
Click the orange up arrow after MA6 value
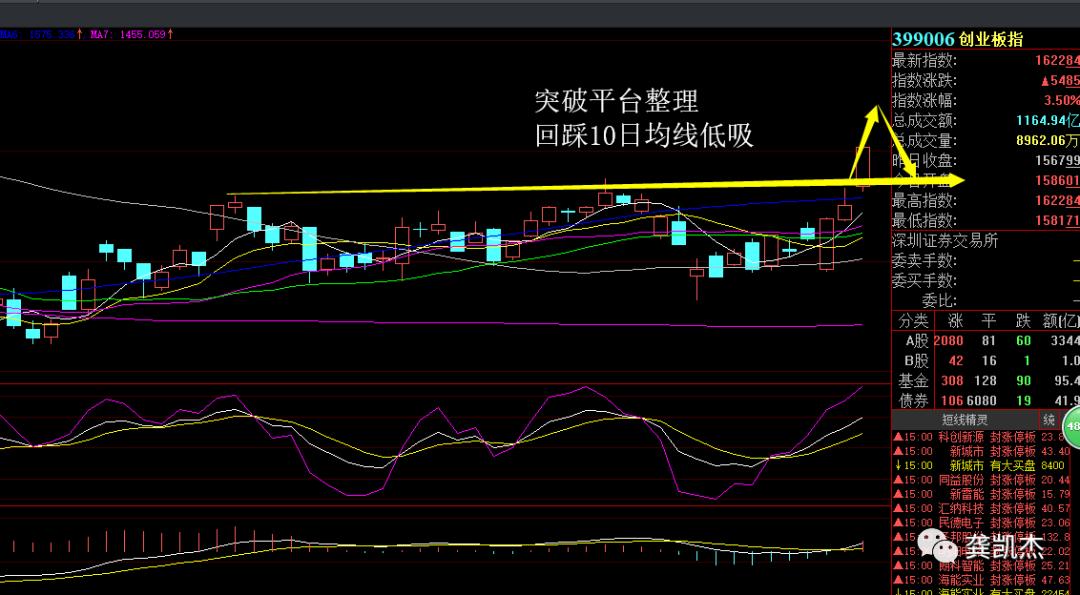coord(80,33)
